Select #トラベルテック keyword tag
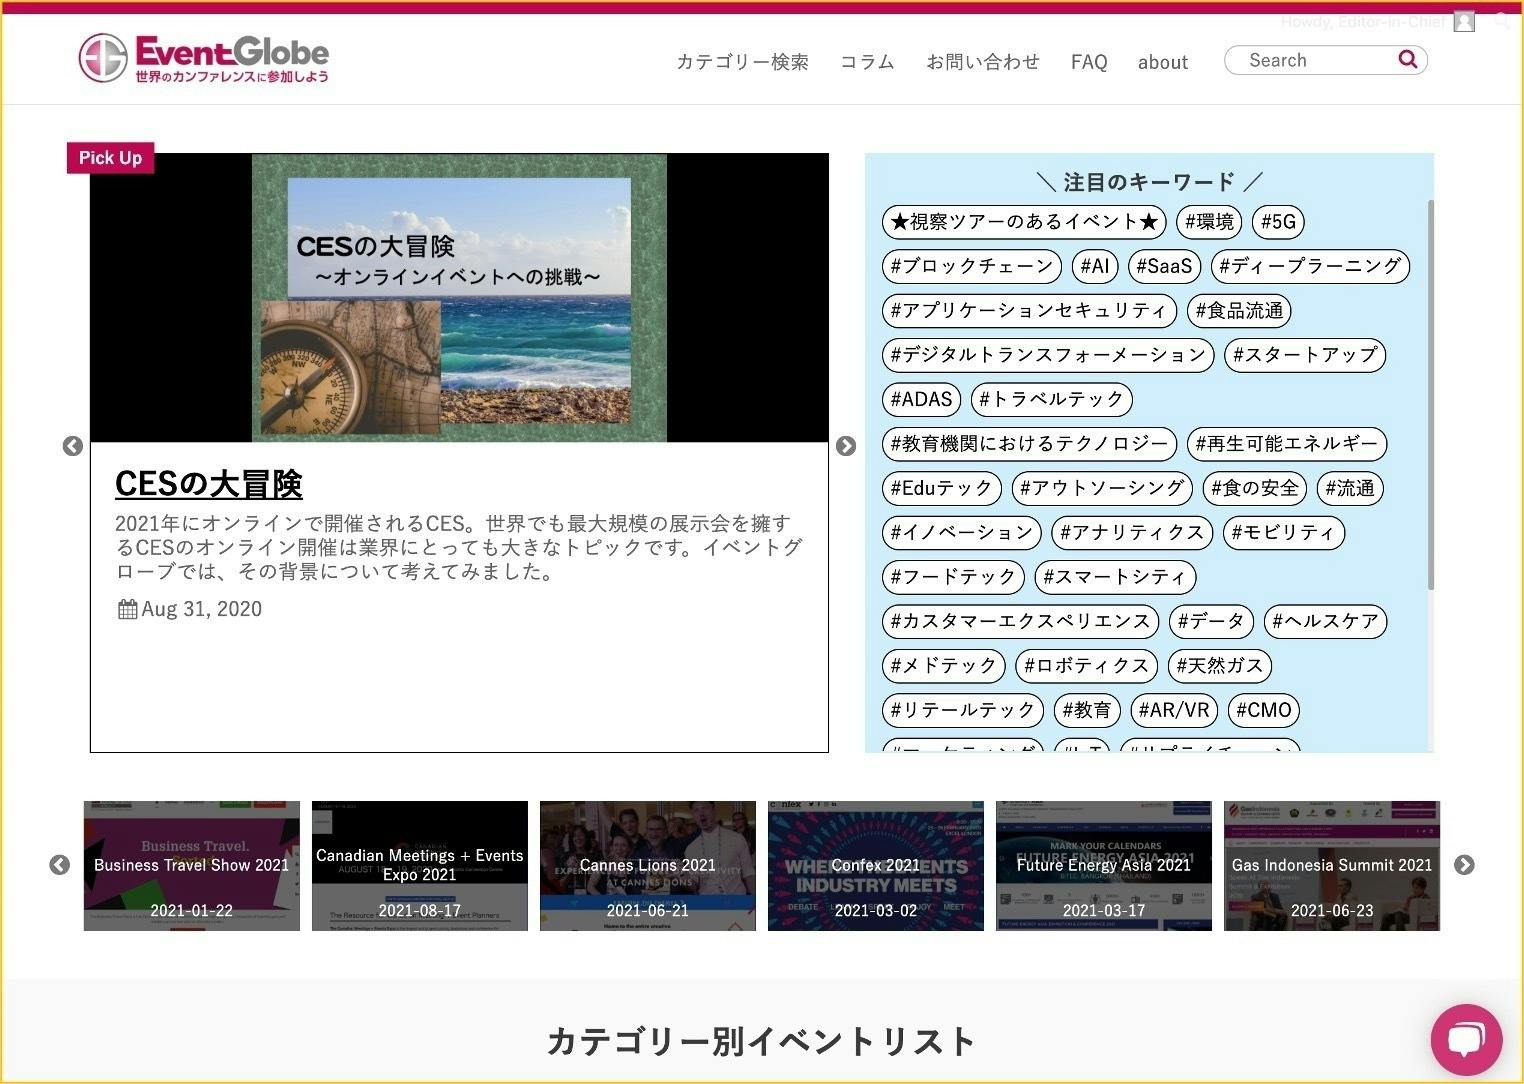1524x1084 pixels. (x=1052, y=400)
